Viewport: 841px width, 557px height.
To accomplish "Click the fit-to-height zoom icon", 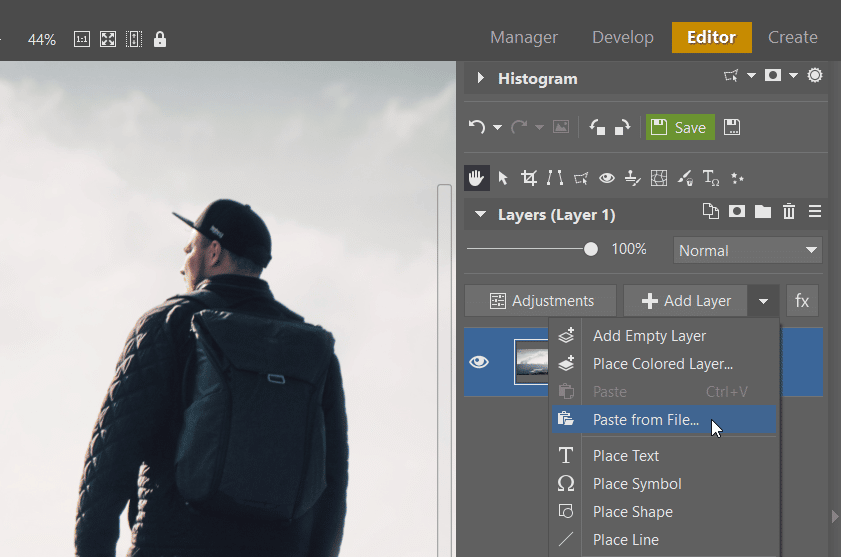I will (x=134, y=39).
